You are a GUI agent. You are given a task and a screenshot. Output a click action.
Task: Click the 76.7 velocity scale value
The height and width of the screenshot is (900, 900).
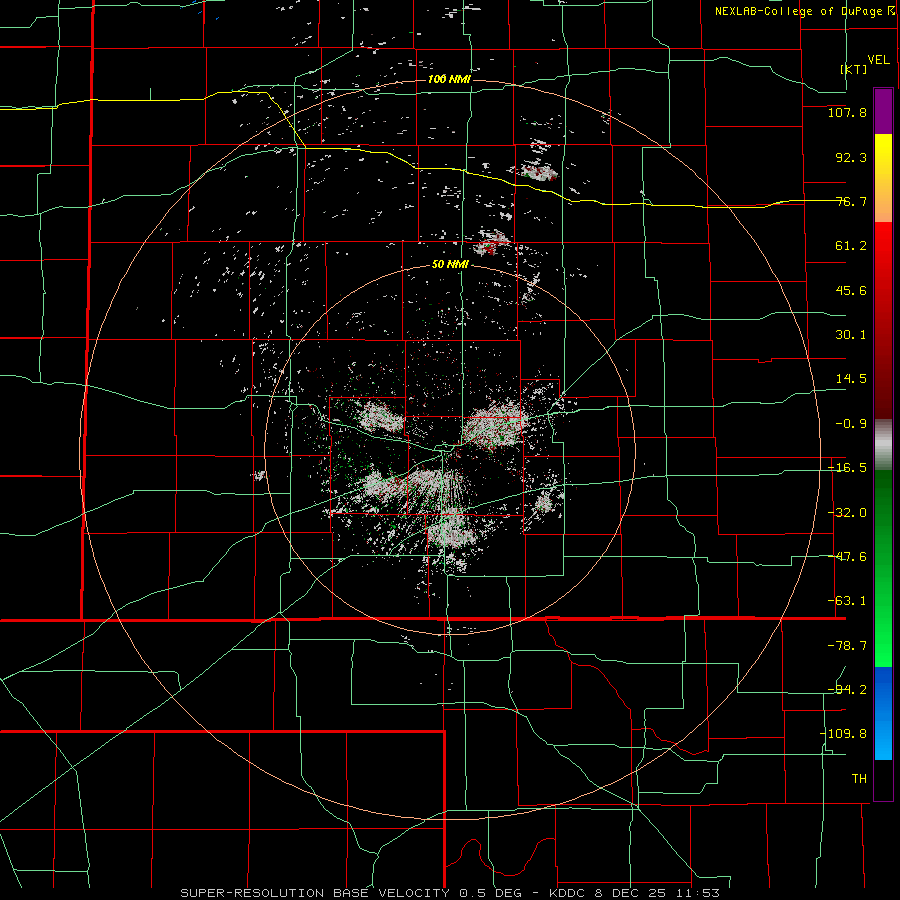click(x=851, y=201)
